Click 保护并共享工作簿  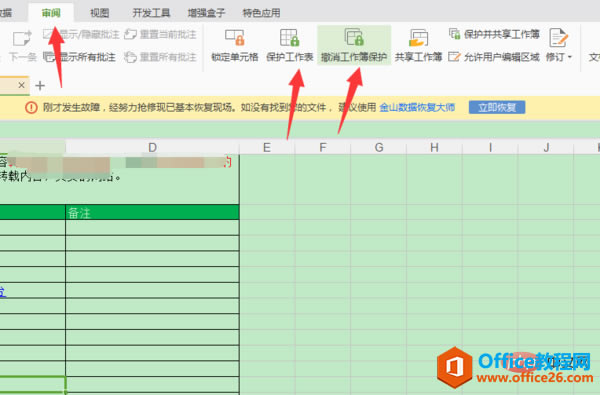pos(494,34)
